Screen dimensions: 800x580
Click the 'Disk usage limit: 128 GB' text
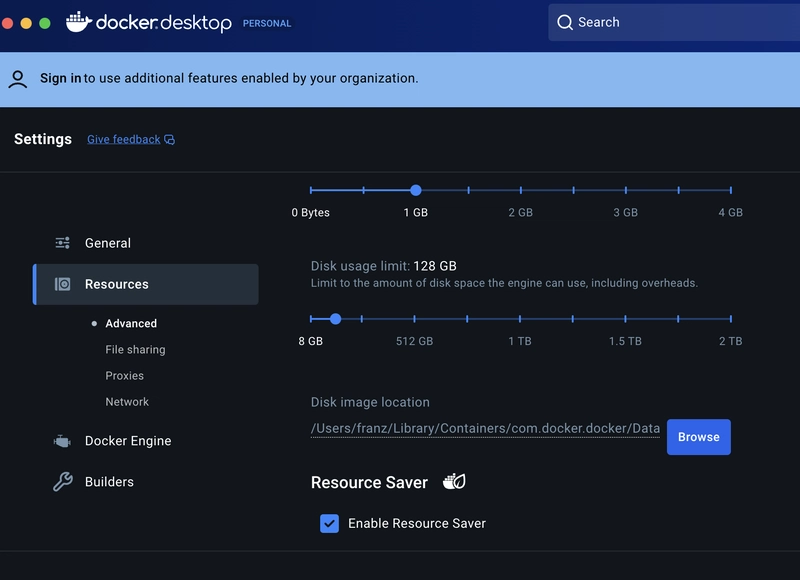point(384,266)
